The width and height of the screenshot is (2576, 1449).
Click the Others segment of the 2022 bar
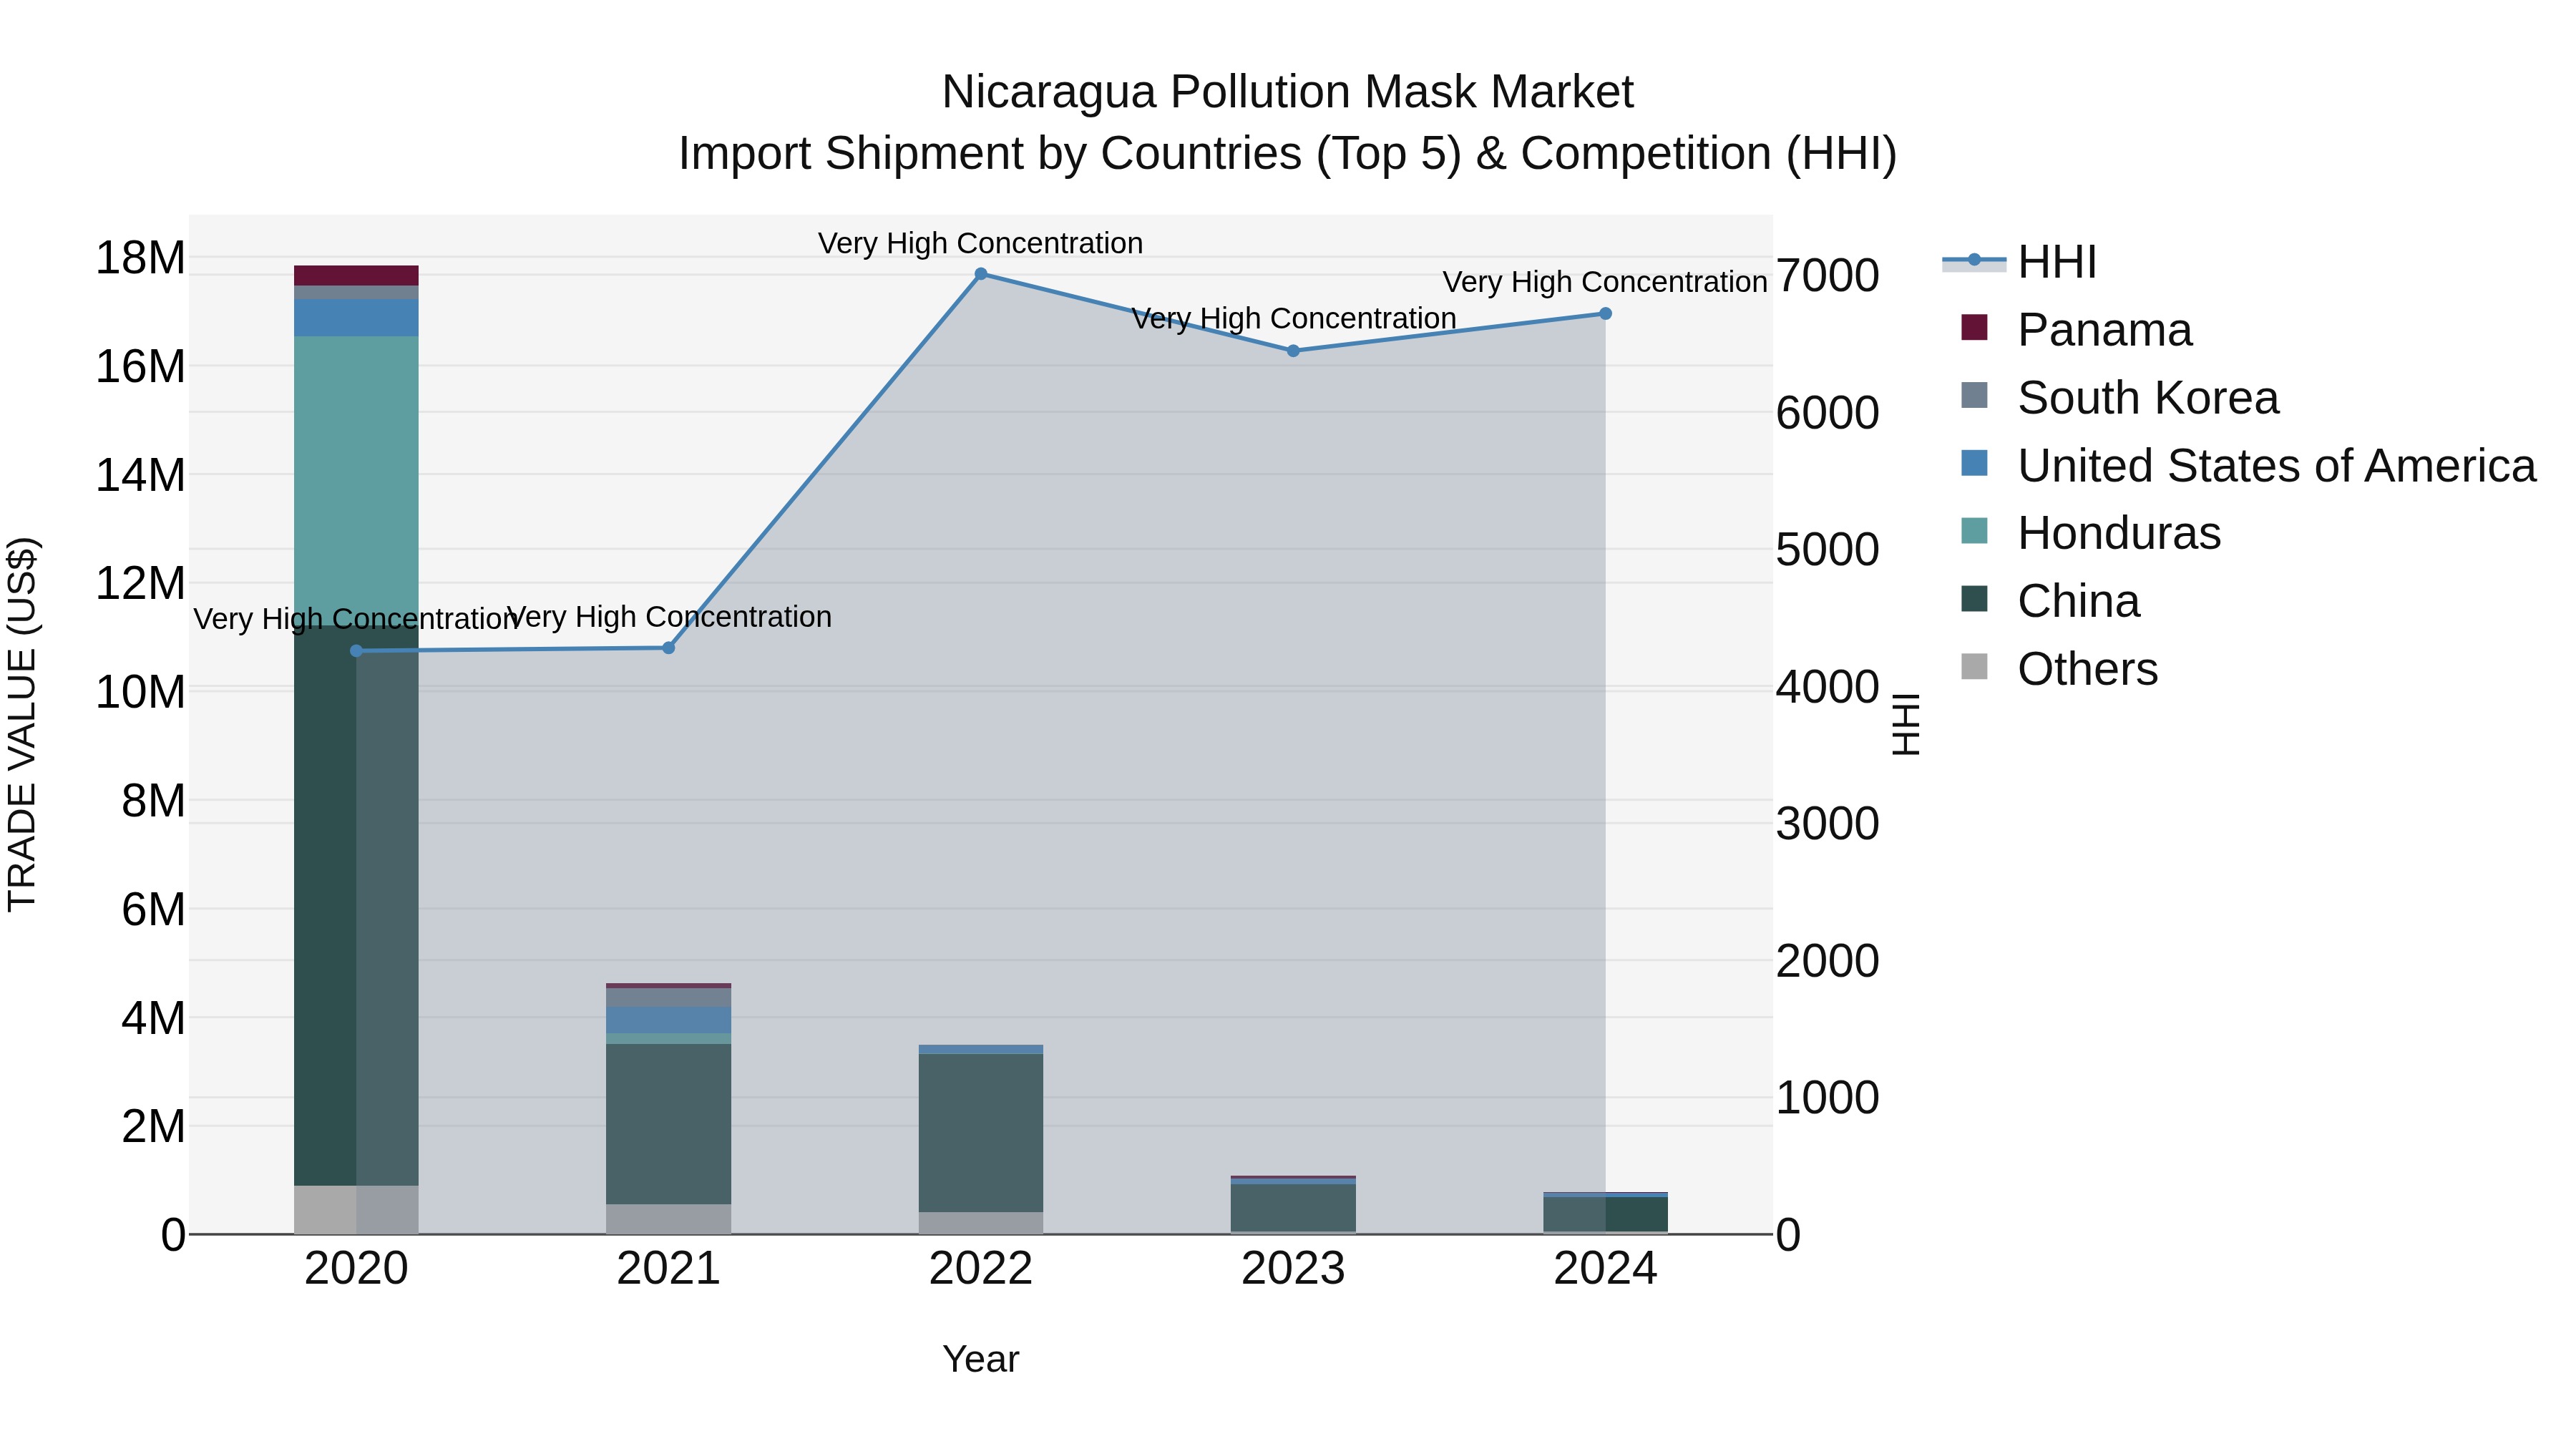point(981,1223)
